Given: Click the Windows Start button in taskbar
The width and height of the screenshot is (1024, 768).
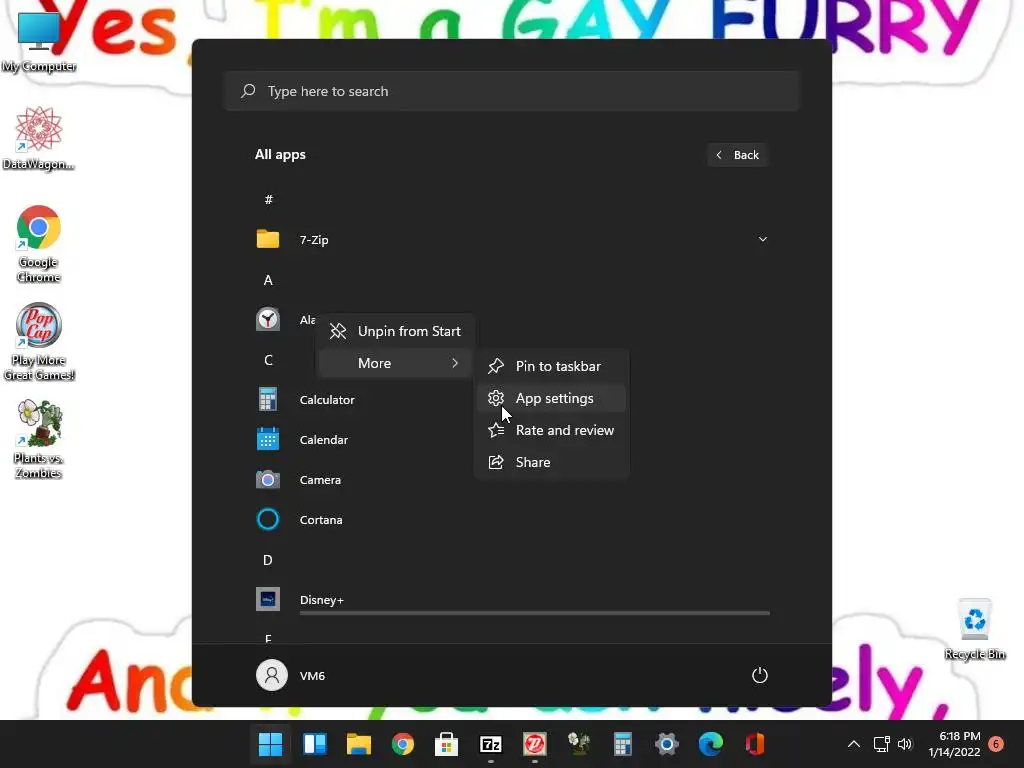Looking at the screenshot, I should point(270,744).
